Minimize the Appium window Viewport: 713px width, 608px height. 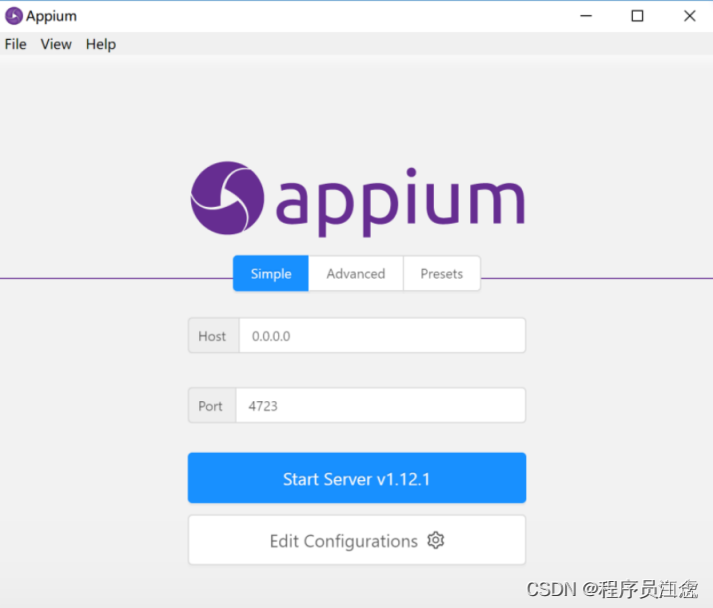[x=586, y=16]
